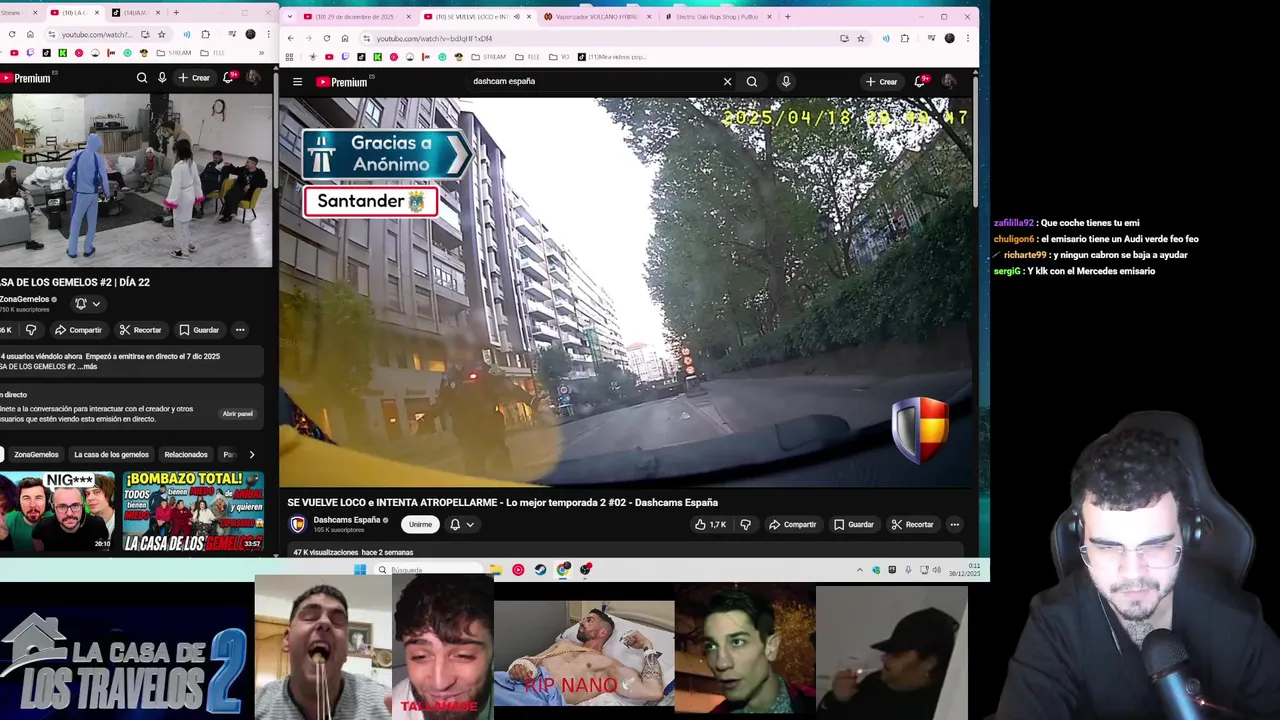Image resolution: width=1280 pixels, height=720 pixels.
Task: Open more actions menu under dashcam video
Action: [x=954, y=524]
